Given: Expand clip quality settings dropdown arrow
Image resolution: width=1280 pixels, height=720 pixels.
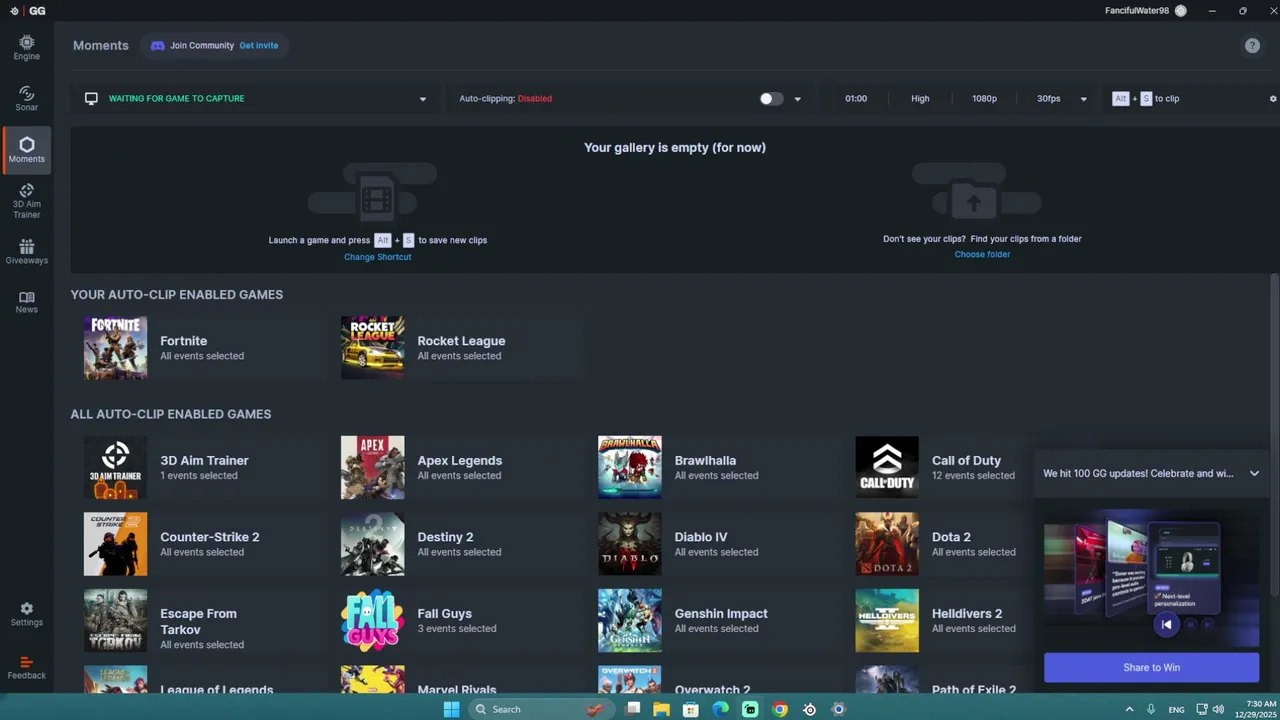Looking at the screenshot, I should point(1083,99).
